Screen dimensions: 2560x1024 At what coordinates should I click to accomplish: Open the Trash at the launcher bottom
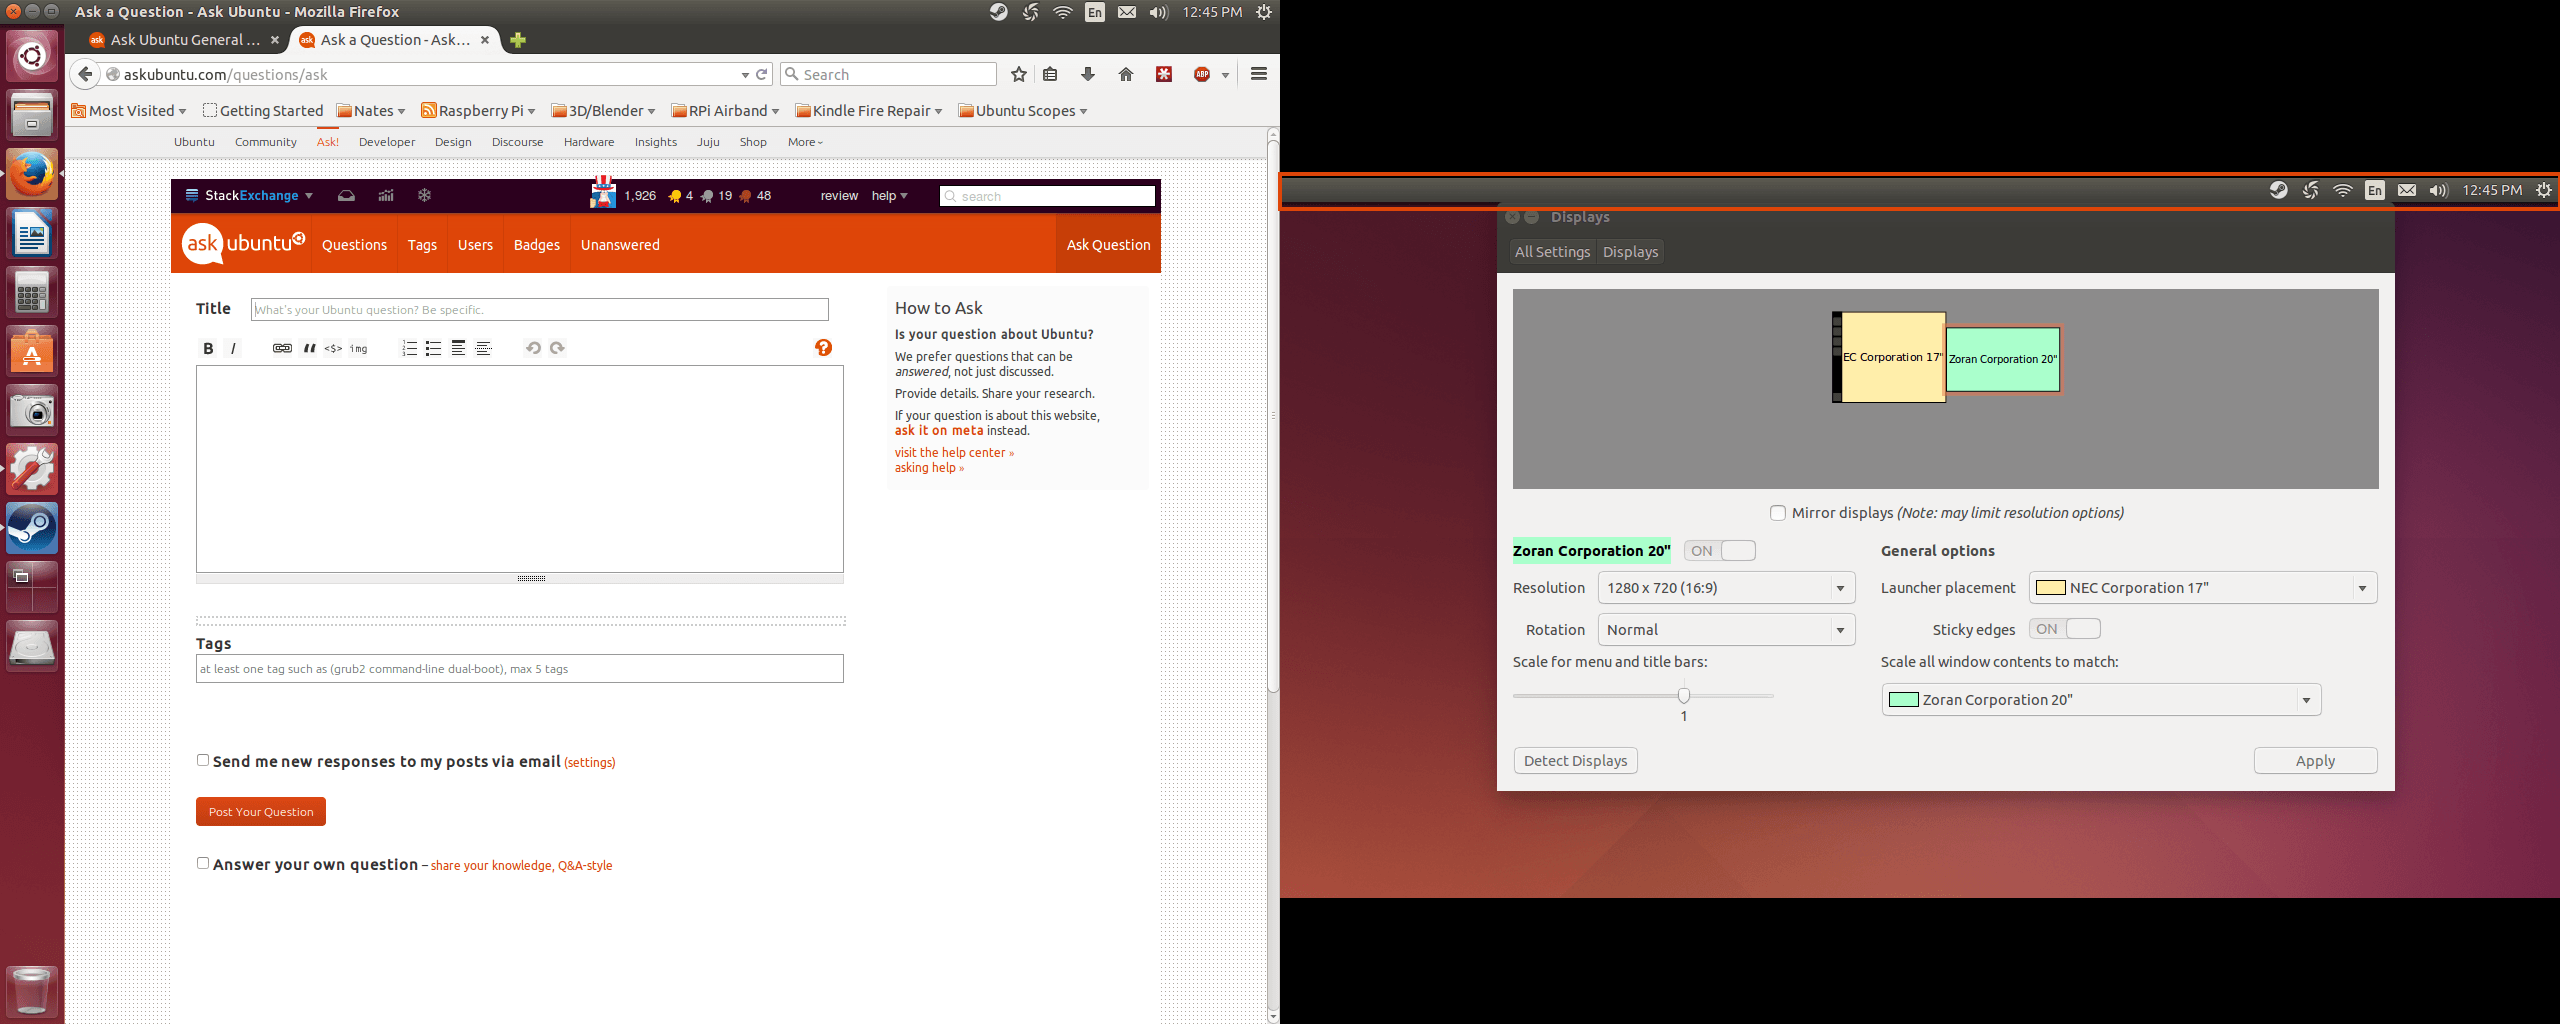32,990
